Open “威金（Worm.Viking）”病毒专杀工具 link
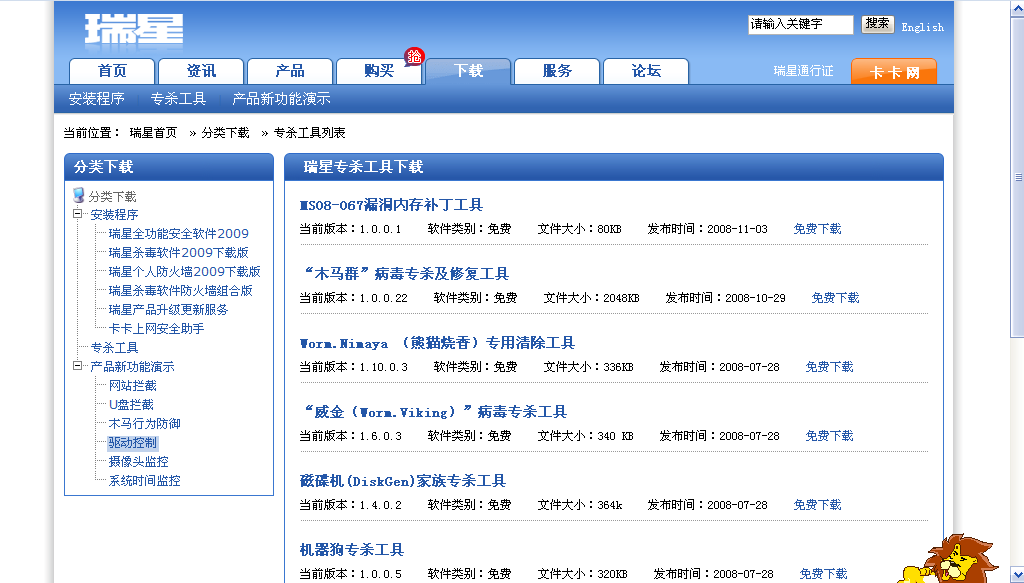 [x=435, y=412]
